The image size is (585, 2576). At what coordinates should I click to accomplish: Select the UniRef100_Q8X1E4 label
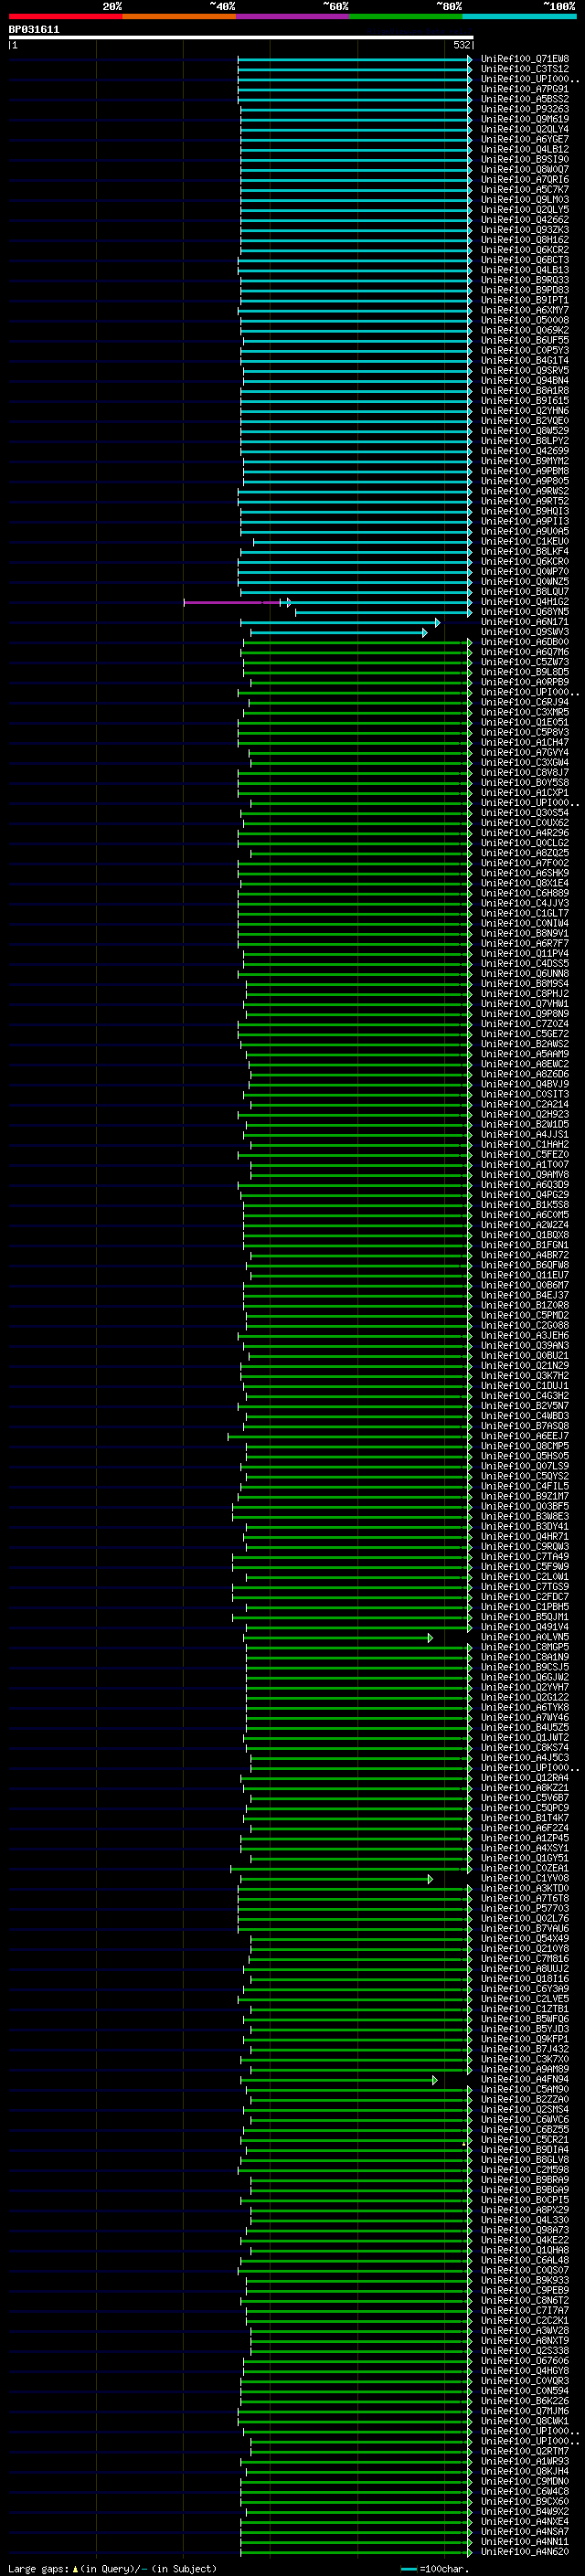point(524,883)
